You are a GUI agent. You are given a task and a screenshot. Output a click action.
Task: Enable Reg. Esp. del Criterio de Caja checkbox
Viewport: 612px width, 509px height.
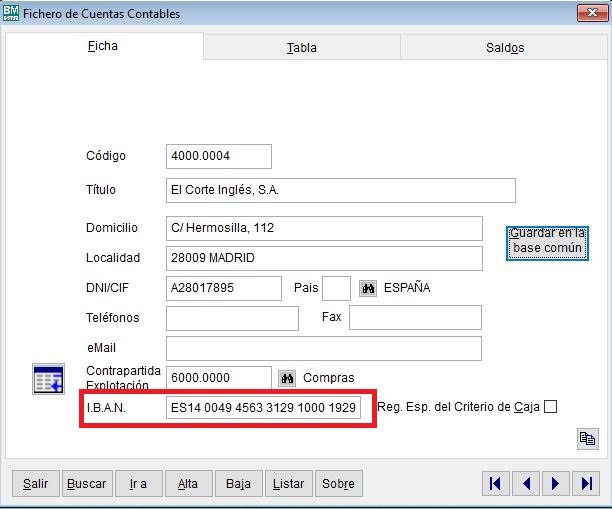549,406
